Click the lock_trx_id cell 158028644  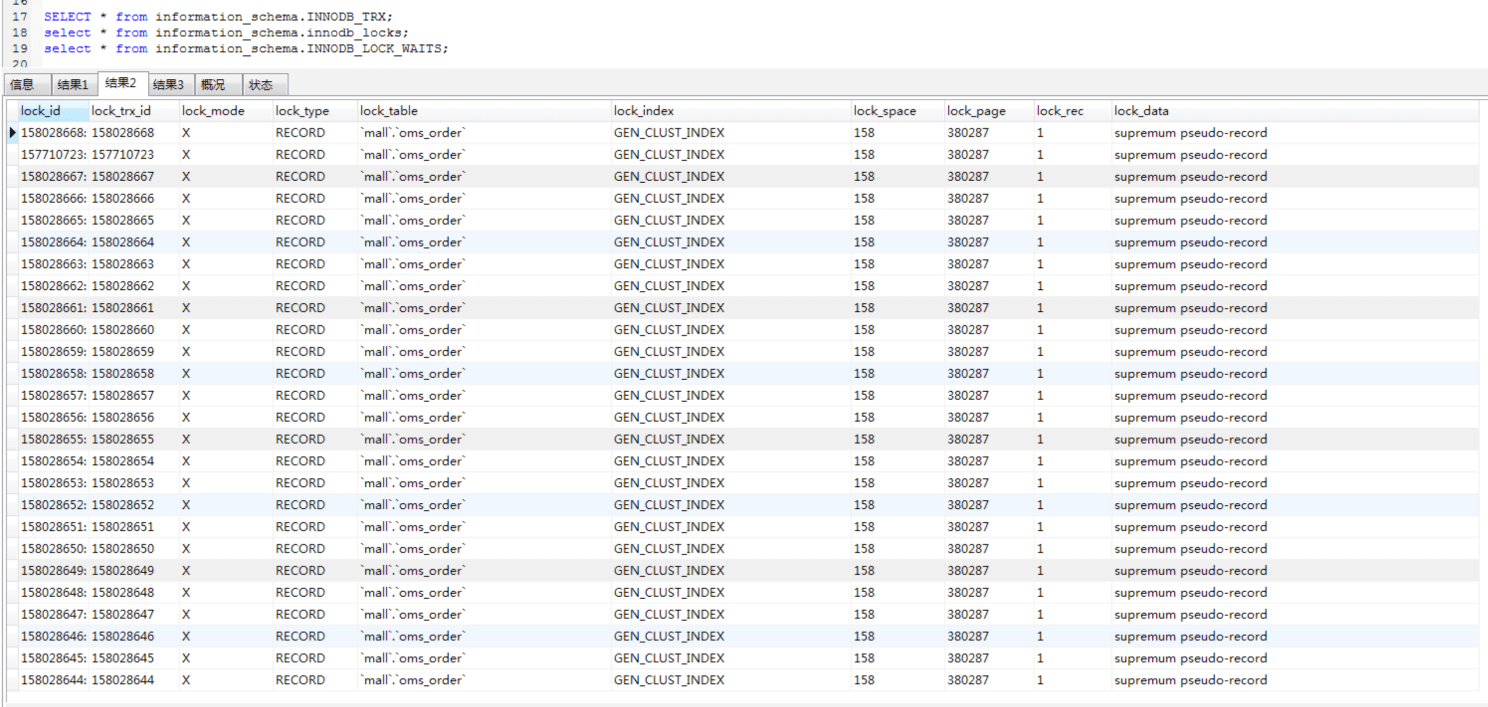pos(123,680)
